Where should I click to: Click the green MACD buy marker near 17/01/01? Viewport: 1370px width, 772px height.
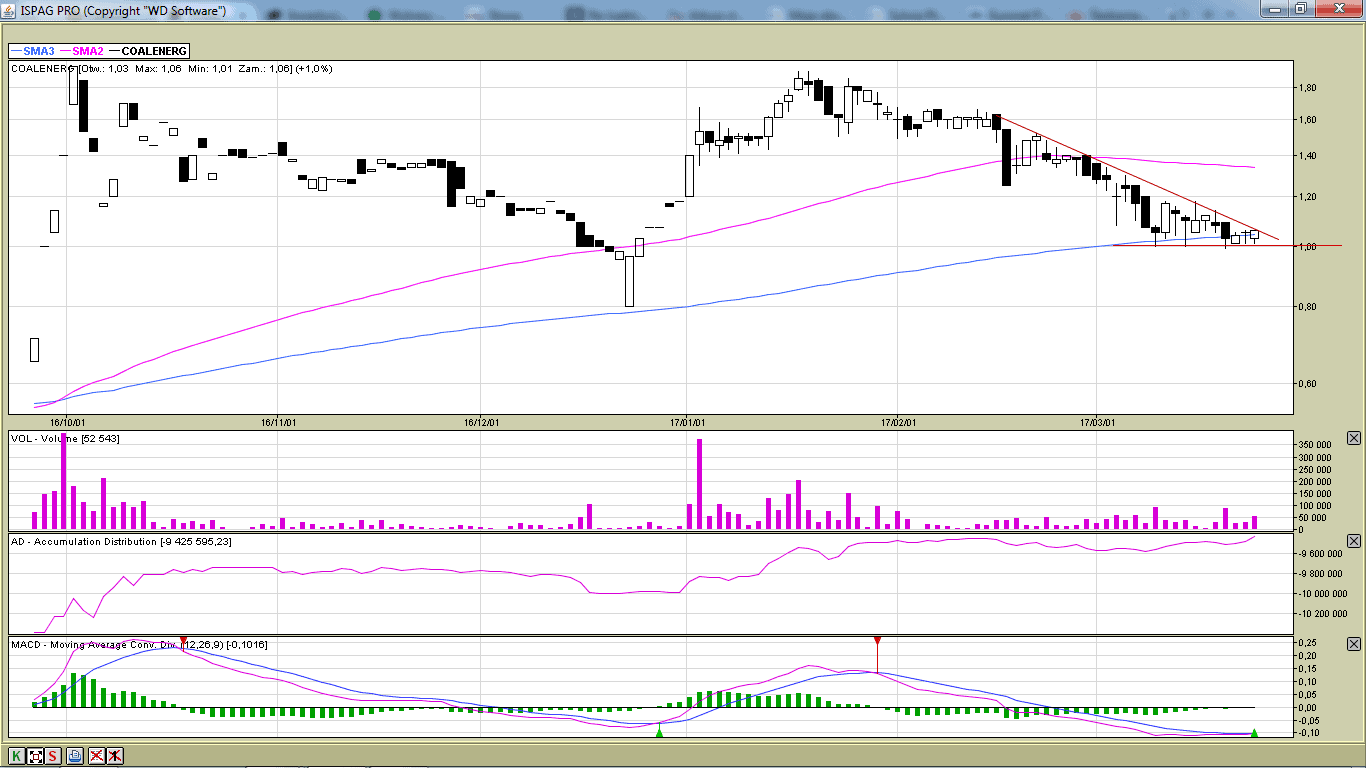point(659,733)
